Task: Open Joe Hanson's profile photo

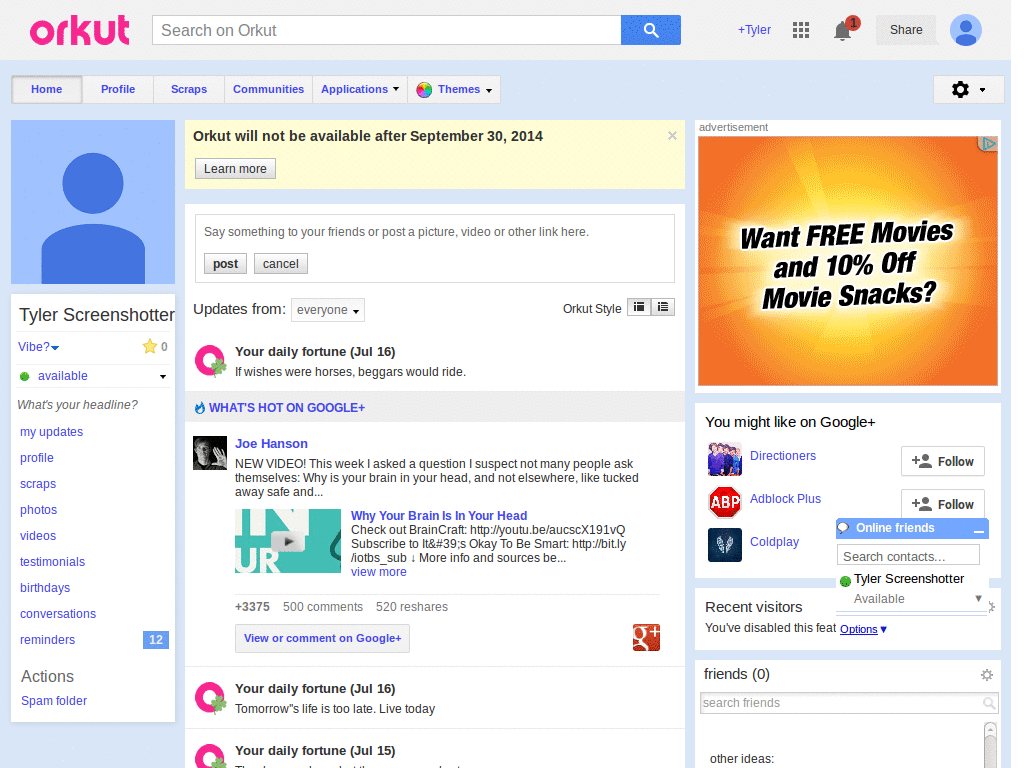Action: [210, 453]
